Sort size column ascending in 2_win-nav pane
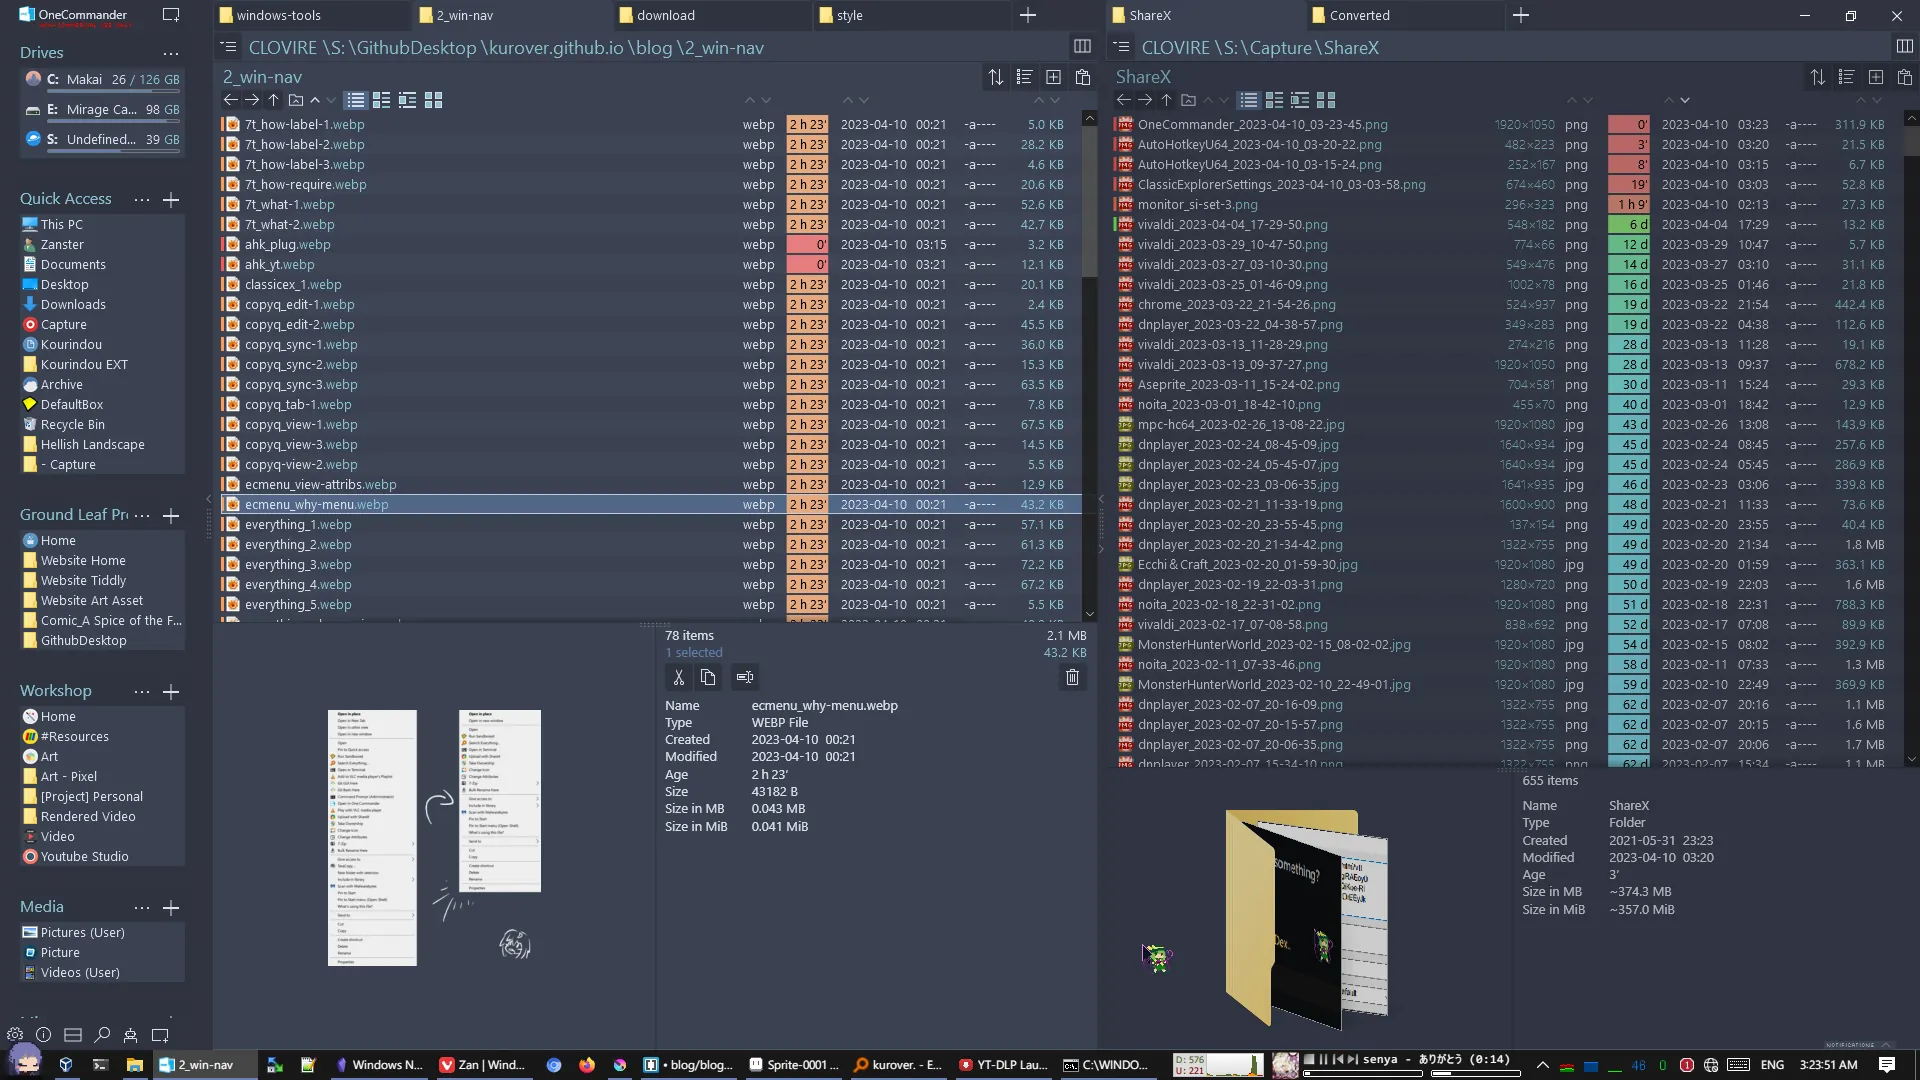 pos(1038,100)
